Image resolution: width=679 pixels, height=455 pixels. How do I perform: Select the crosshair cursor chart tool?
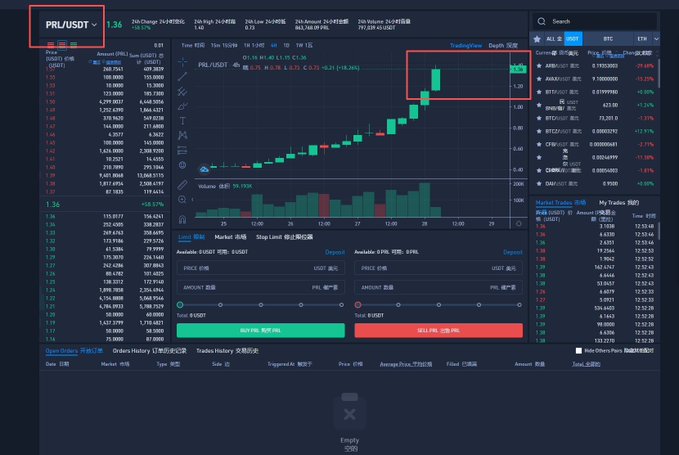182,62
